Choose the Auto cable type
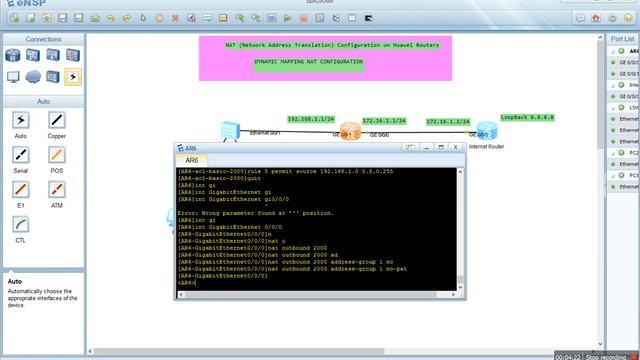Viewport: 640px width, 360px height. (x=20, y=120)
